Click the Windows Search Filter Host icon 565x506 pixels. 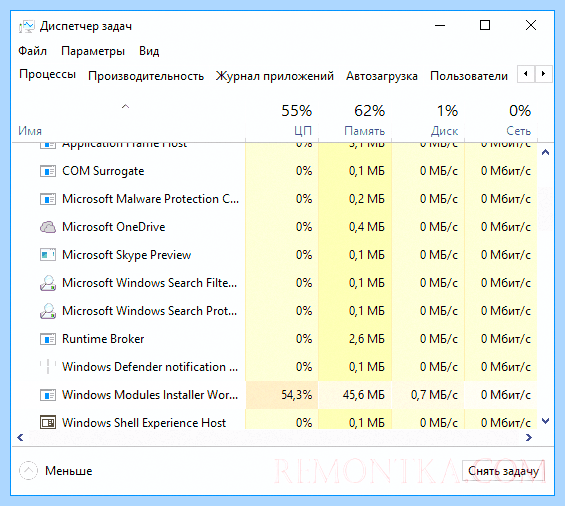48,283
